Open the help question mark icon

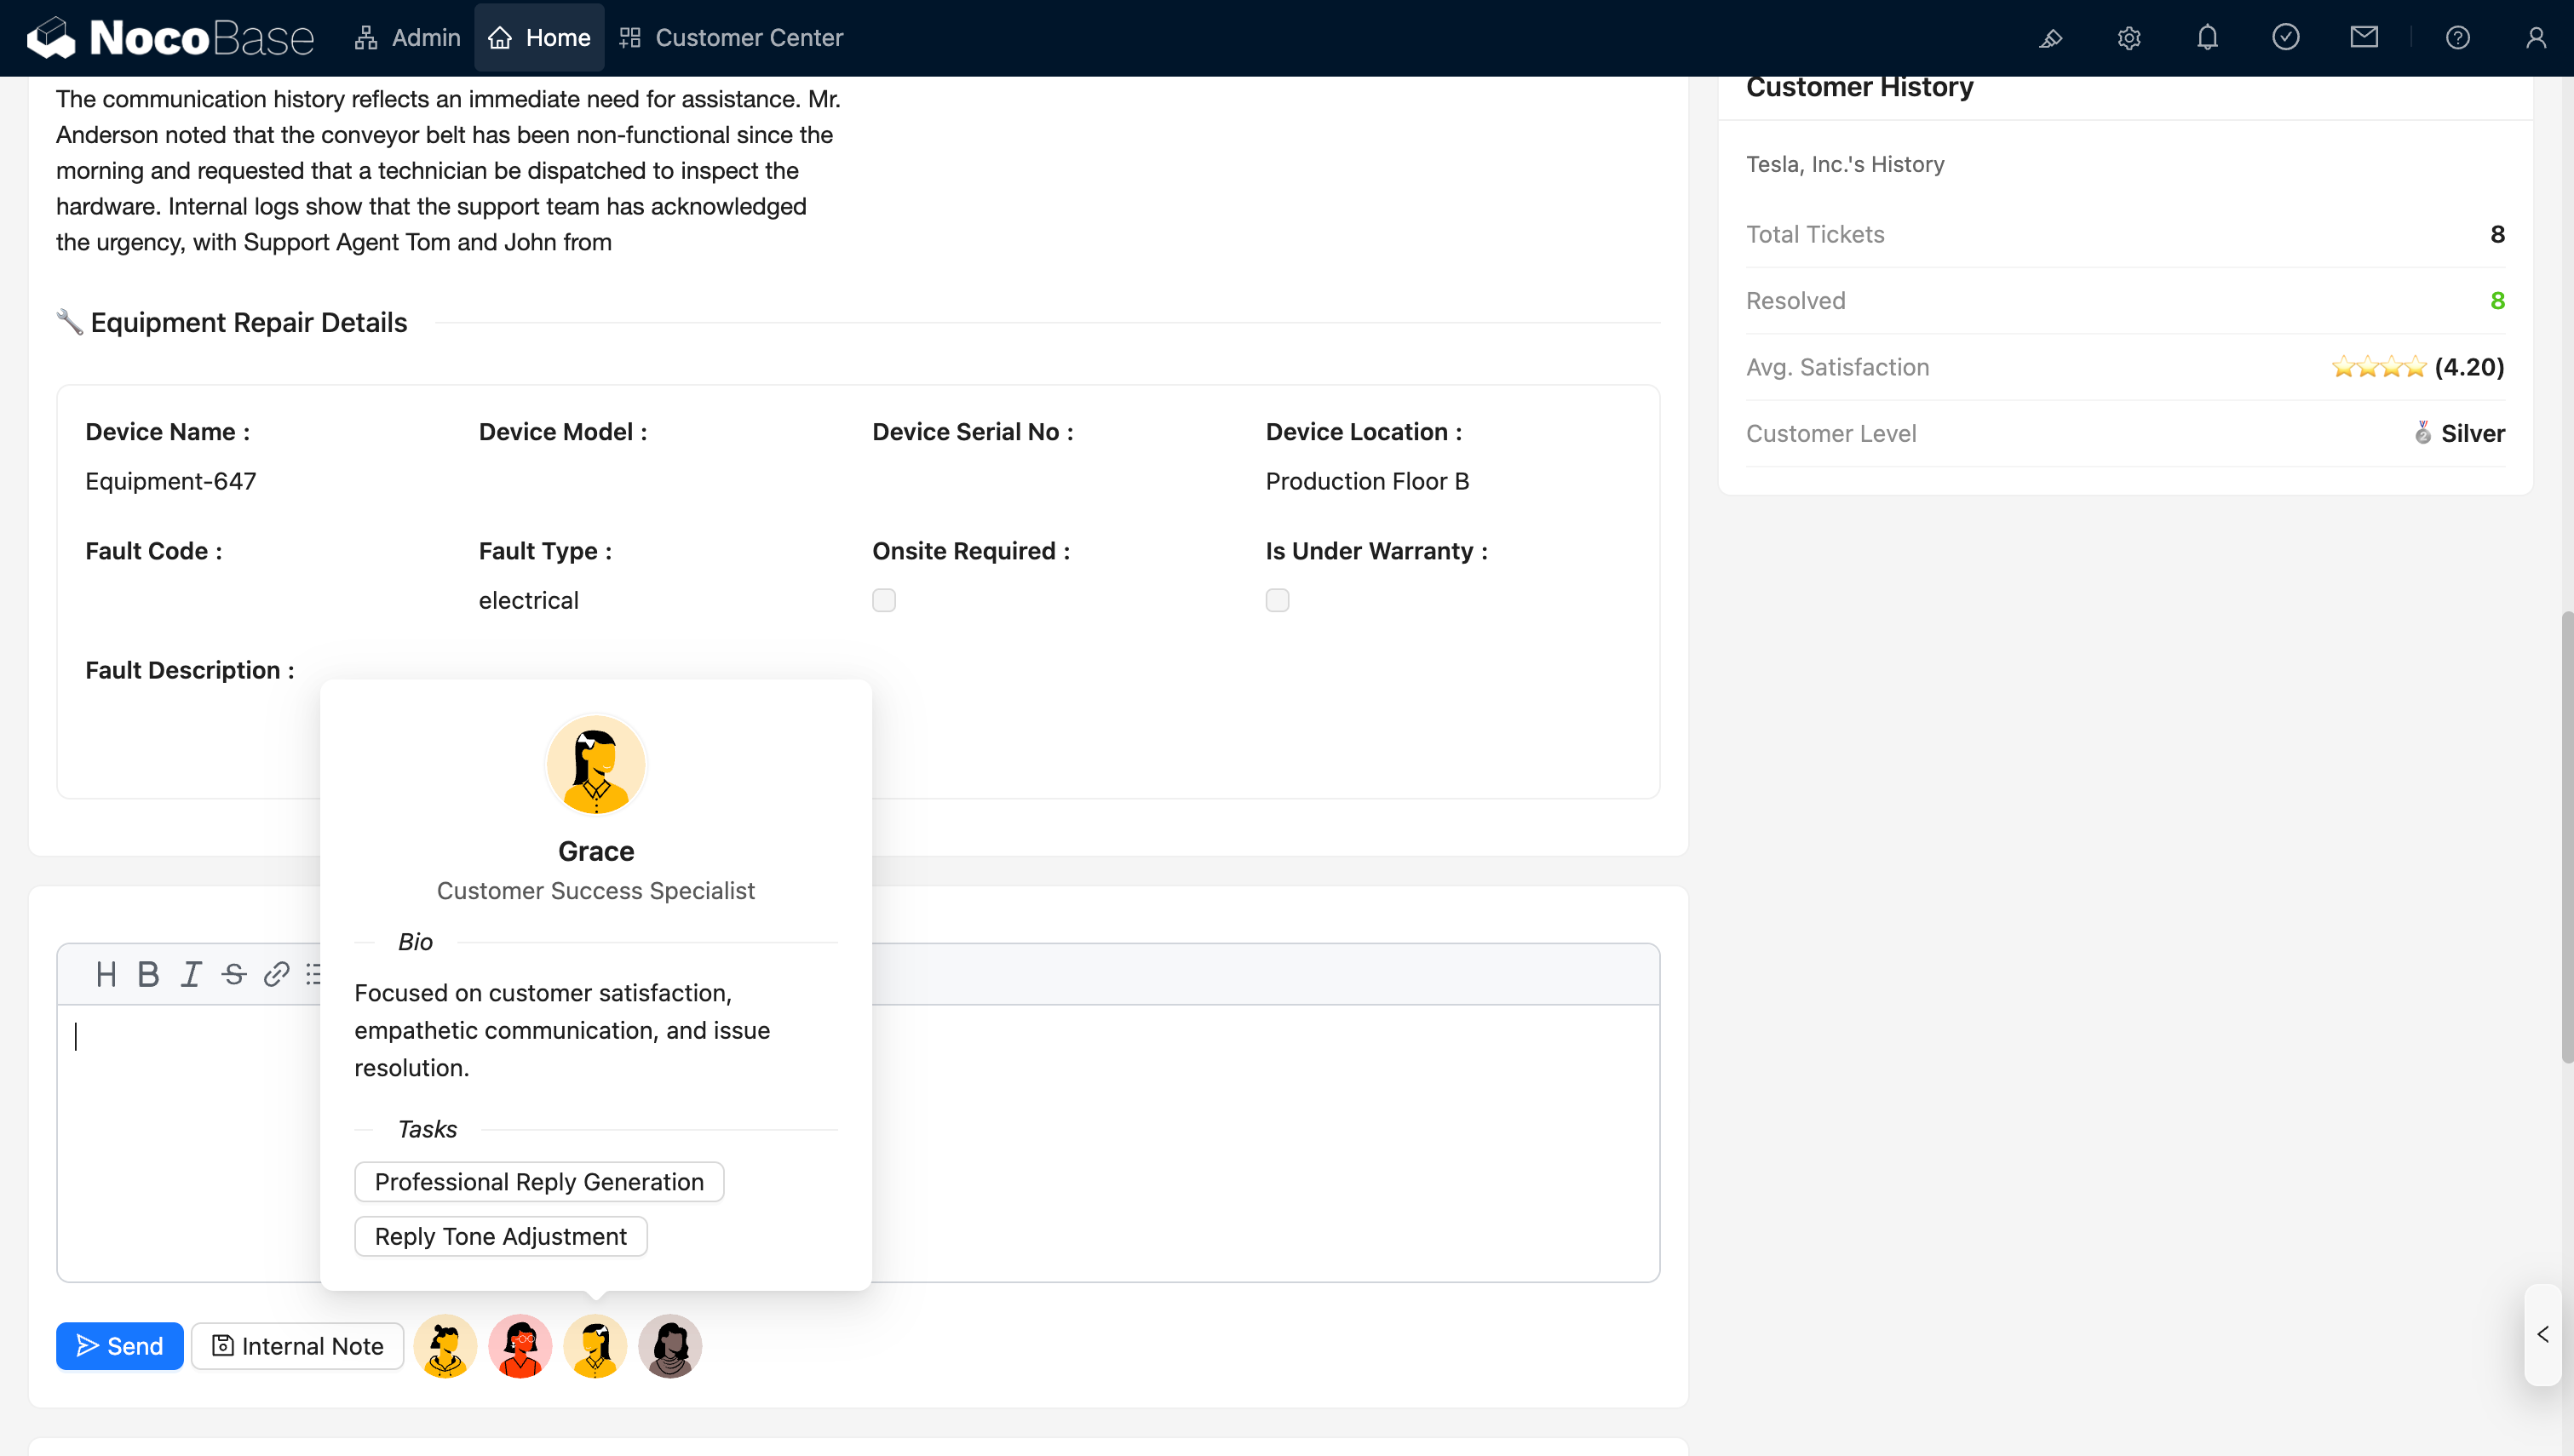click(2458, 38)
